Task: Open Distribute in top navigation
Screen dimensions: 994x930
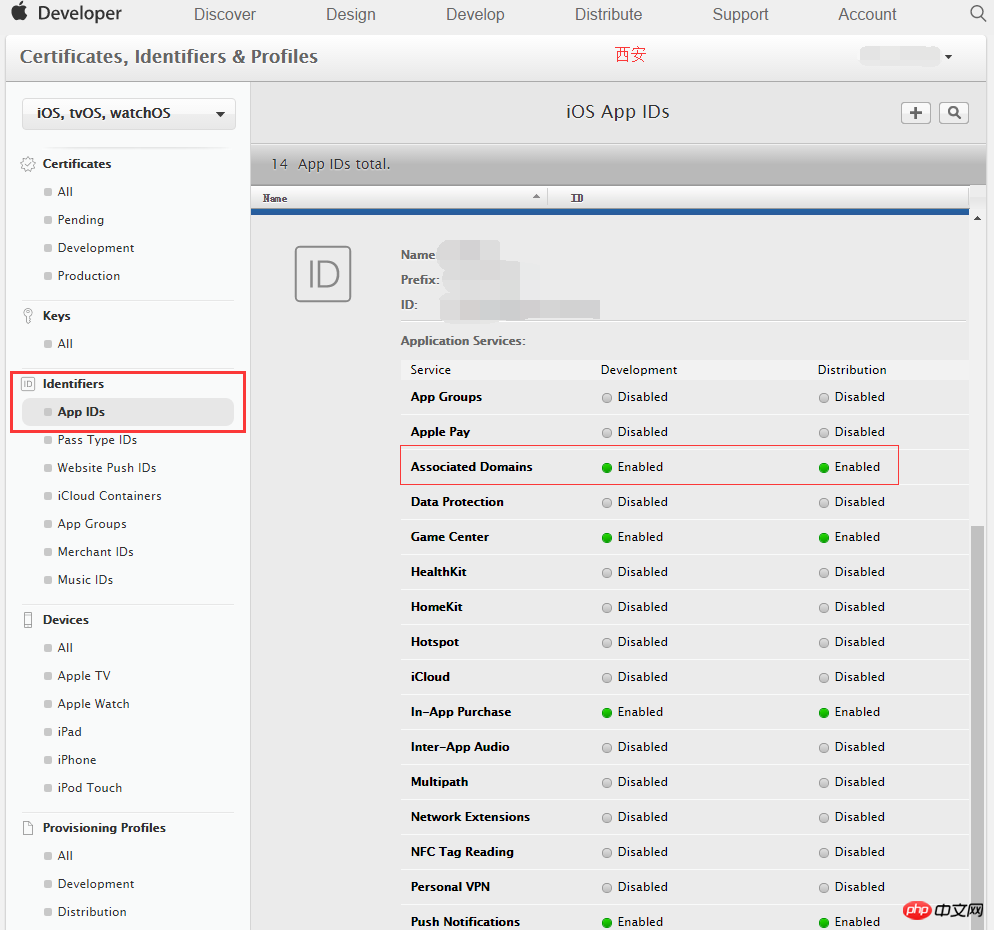Action: point(608,14)
